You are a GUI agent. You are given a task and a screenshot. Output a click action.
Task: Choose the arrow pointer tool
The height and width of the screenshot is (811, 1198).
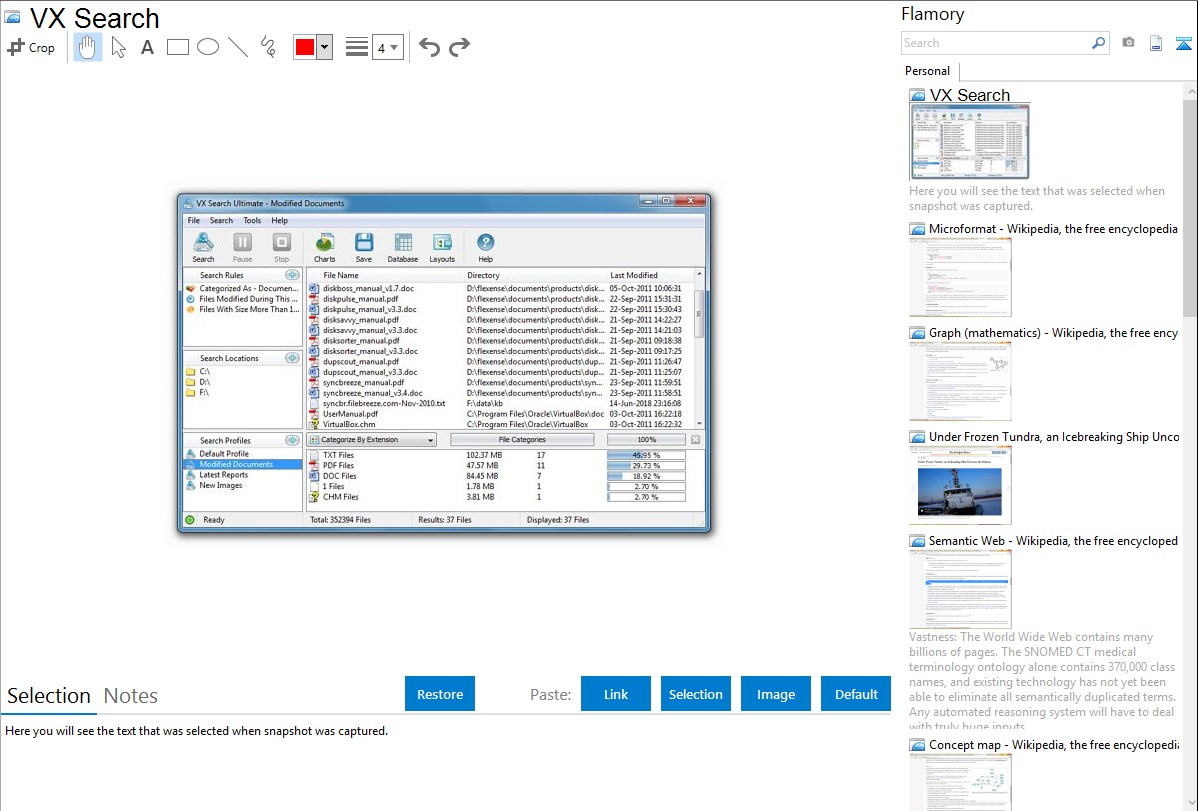118,47
